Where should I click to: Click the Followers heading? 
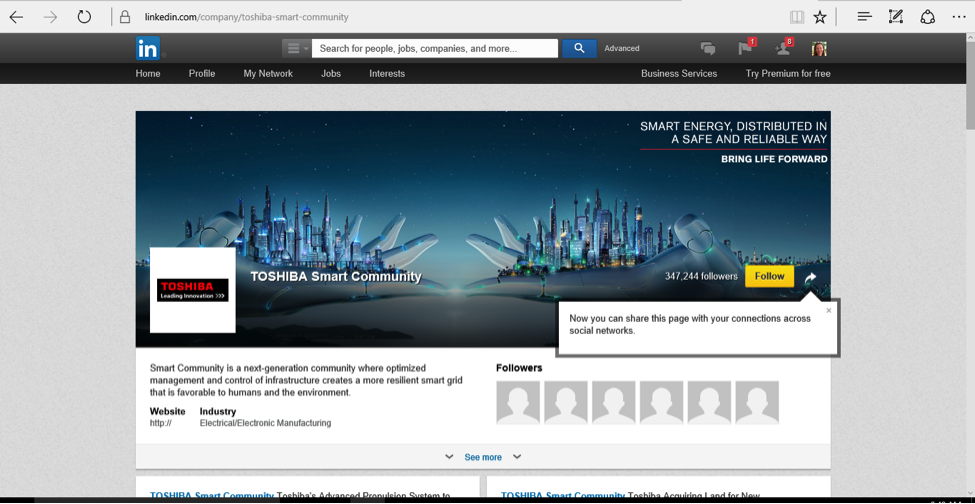(519, 368)
